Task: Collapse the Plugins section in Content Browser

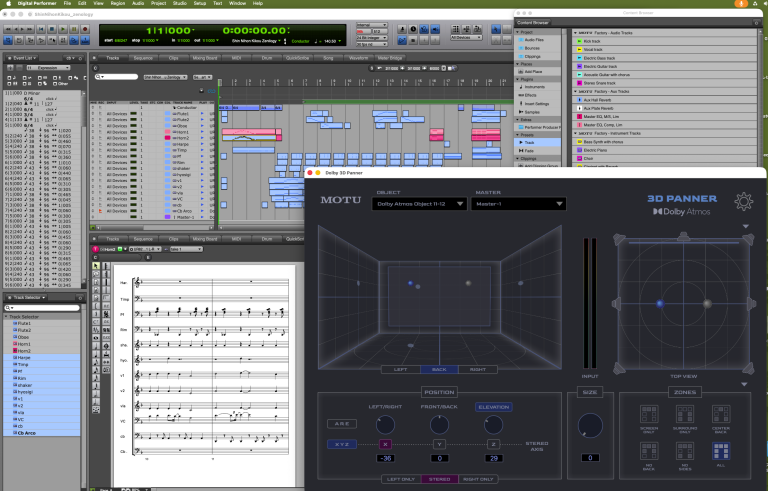Action: 518,79
